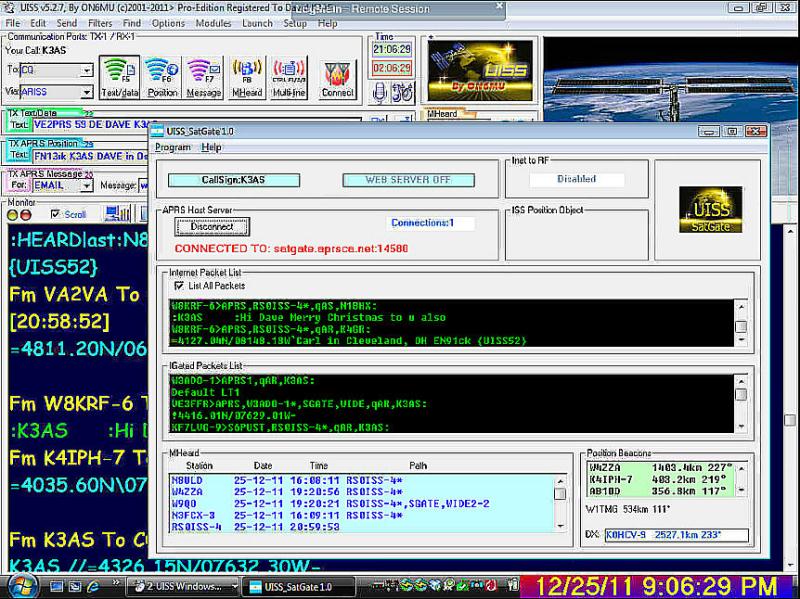Switch to UISS_SatGate 1.0 taskbar button

click(x=298, y=587)
